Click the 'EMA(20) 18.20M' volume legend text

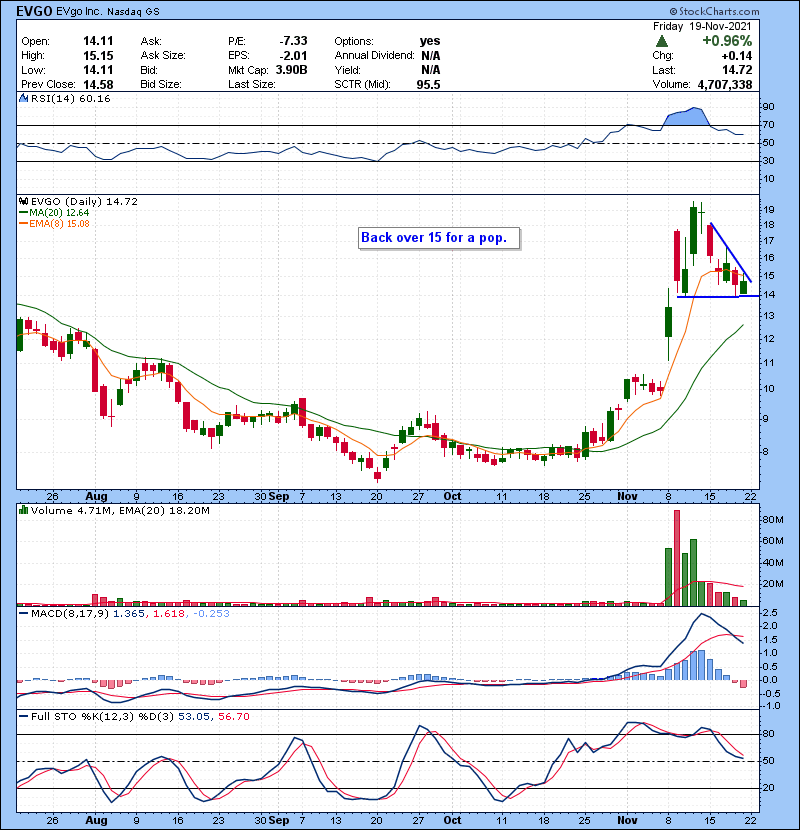pos(164,511)
